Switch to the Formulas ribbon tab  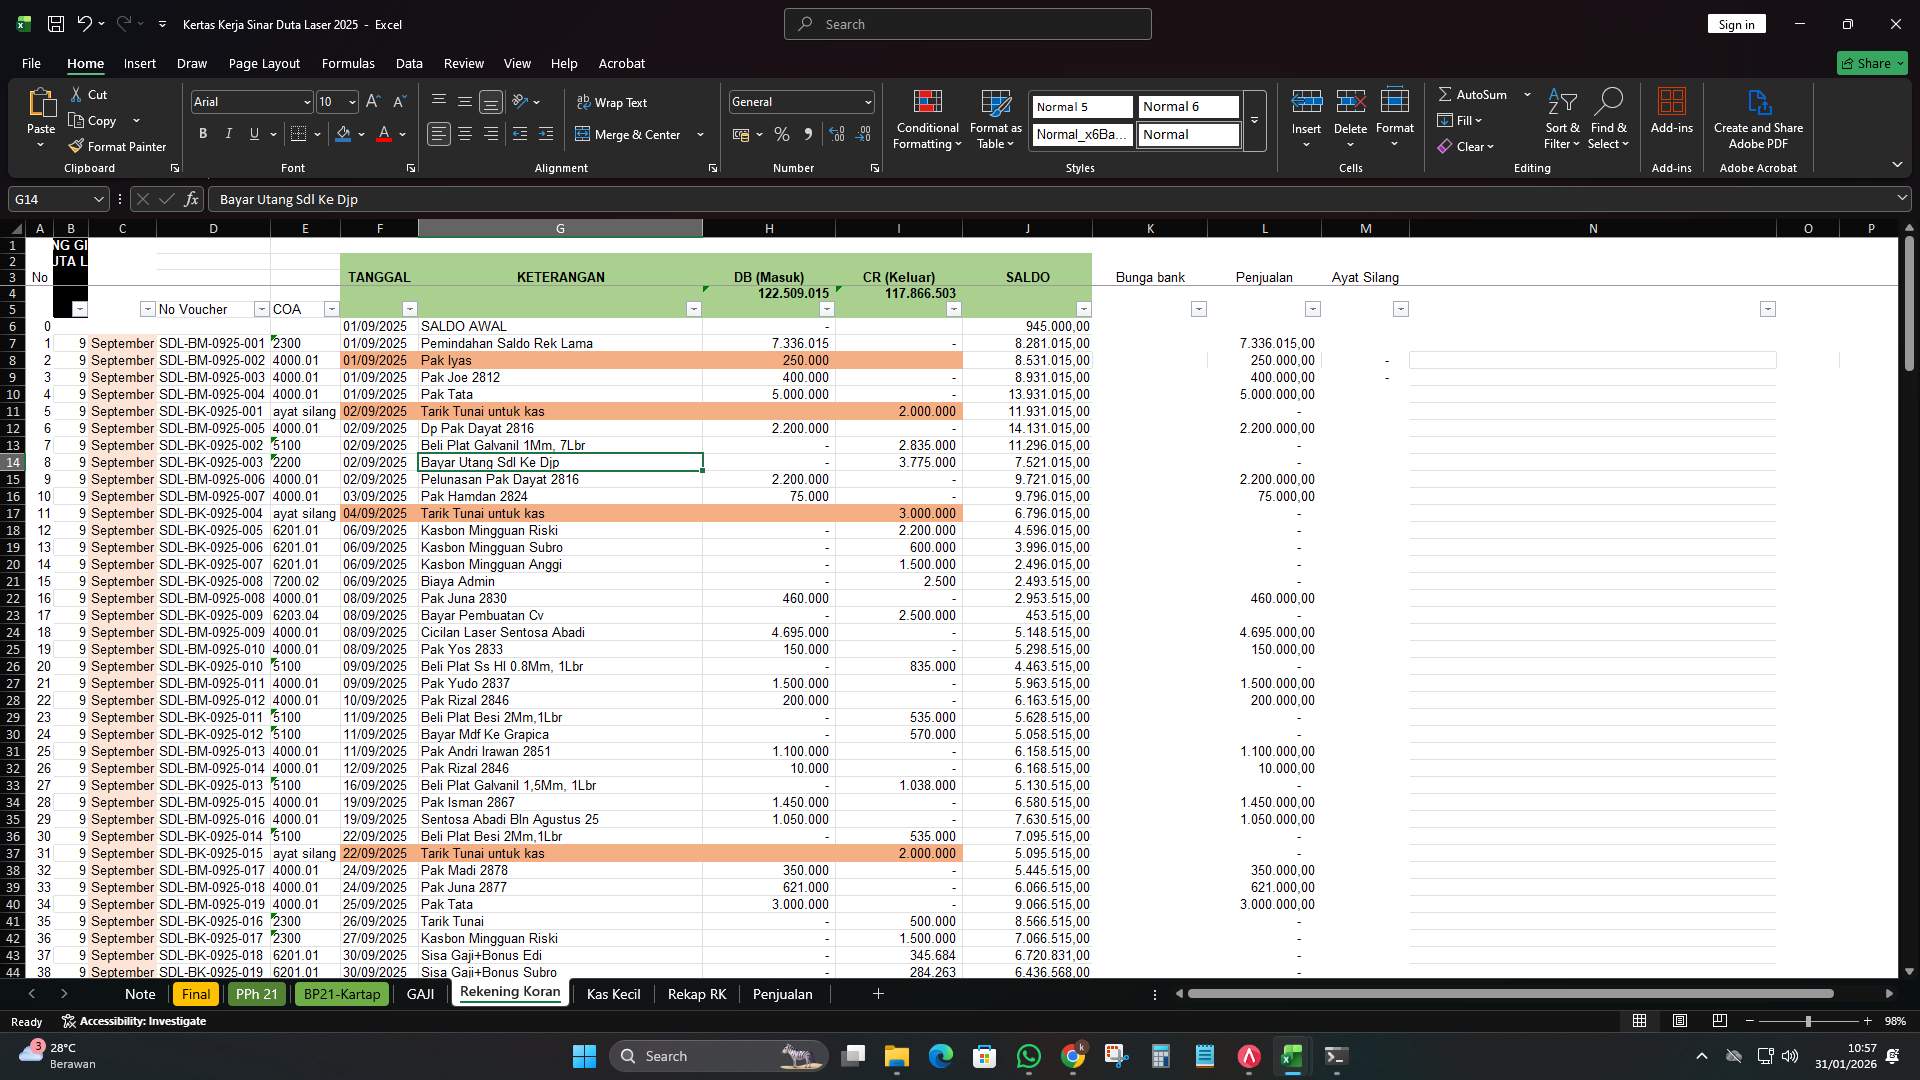(348, 63)
